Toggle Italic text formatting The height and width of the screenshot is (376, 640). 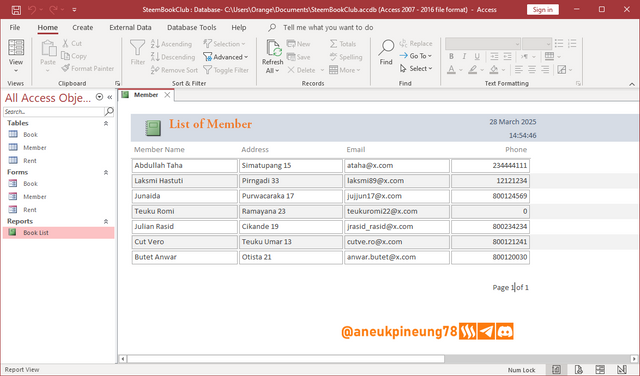(x=464, y=56)
